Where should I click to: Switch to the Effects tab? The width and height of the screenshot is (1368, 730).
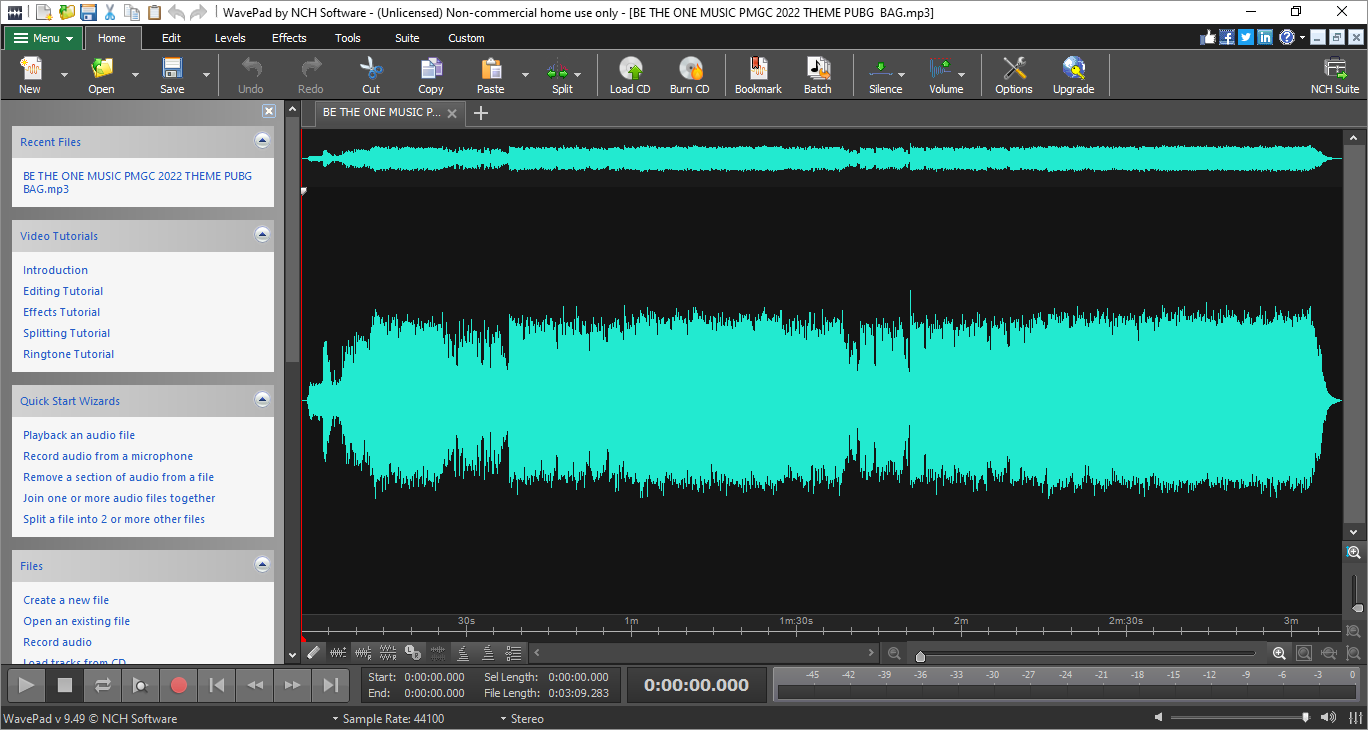(x=289, y=38)
